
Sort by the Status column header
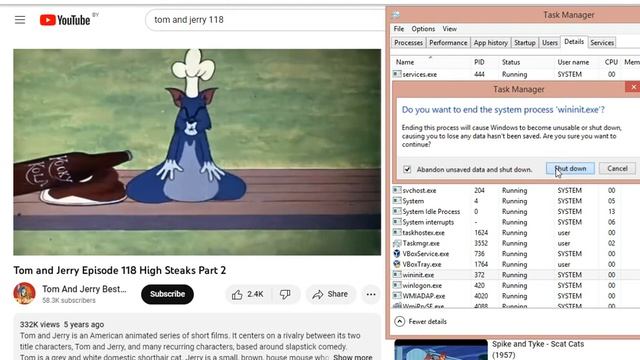(526, 62)
